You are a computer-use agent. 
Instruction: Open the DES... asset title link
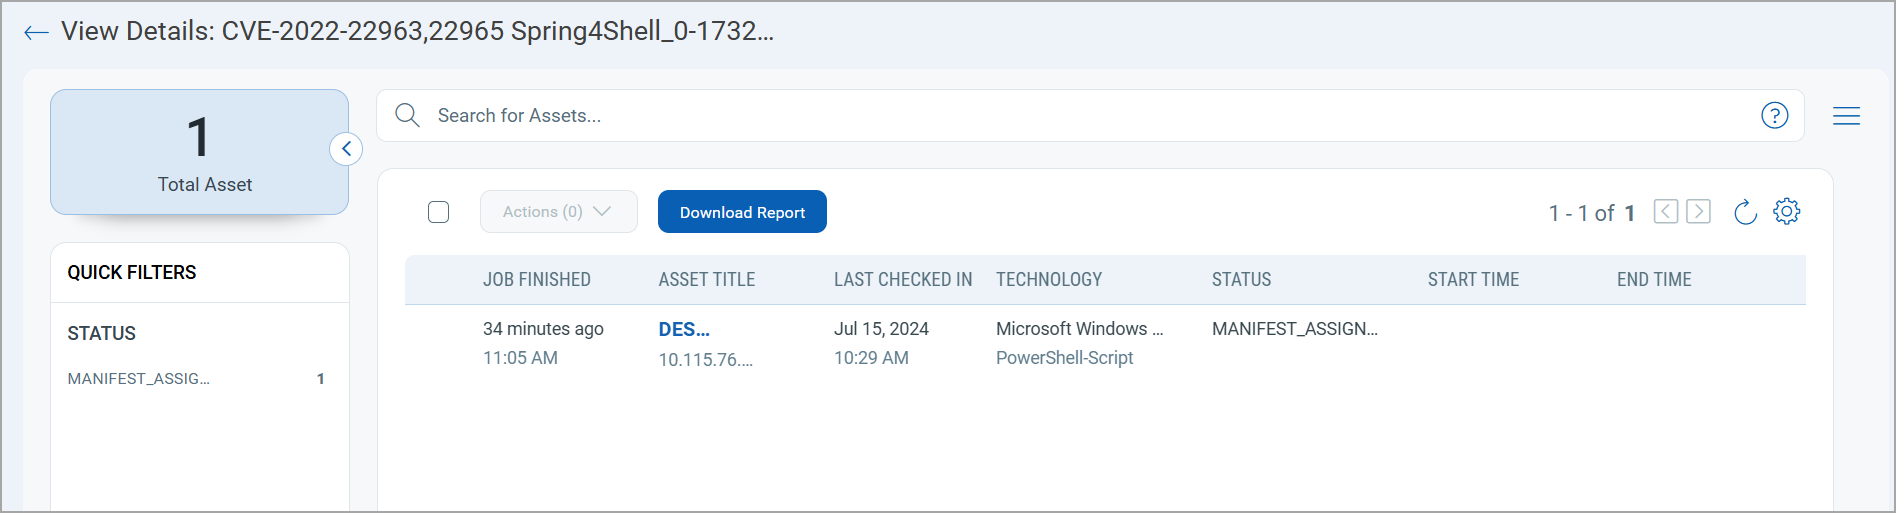tap(684, 329)
